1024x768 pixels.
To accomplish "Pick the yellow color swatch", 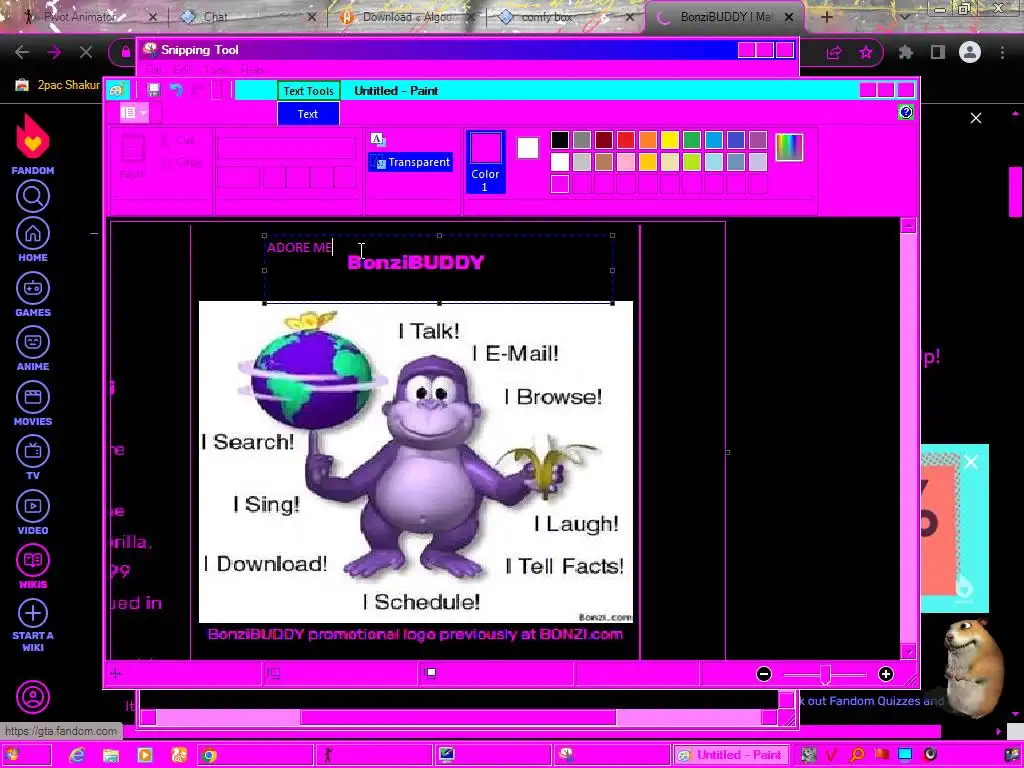I will coord(669,140).
